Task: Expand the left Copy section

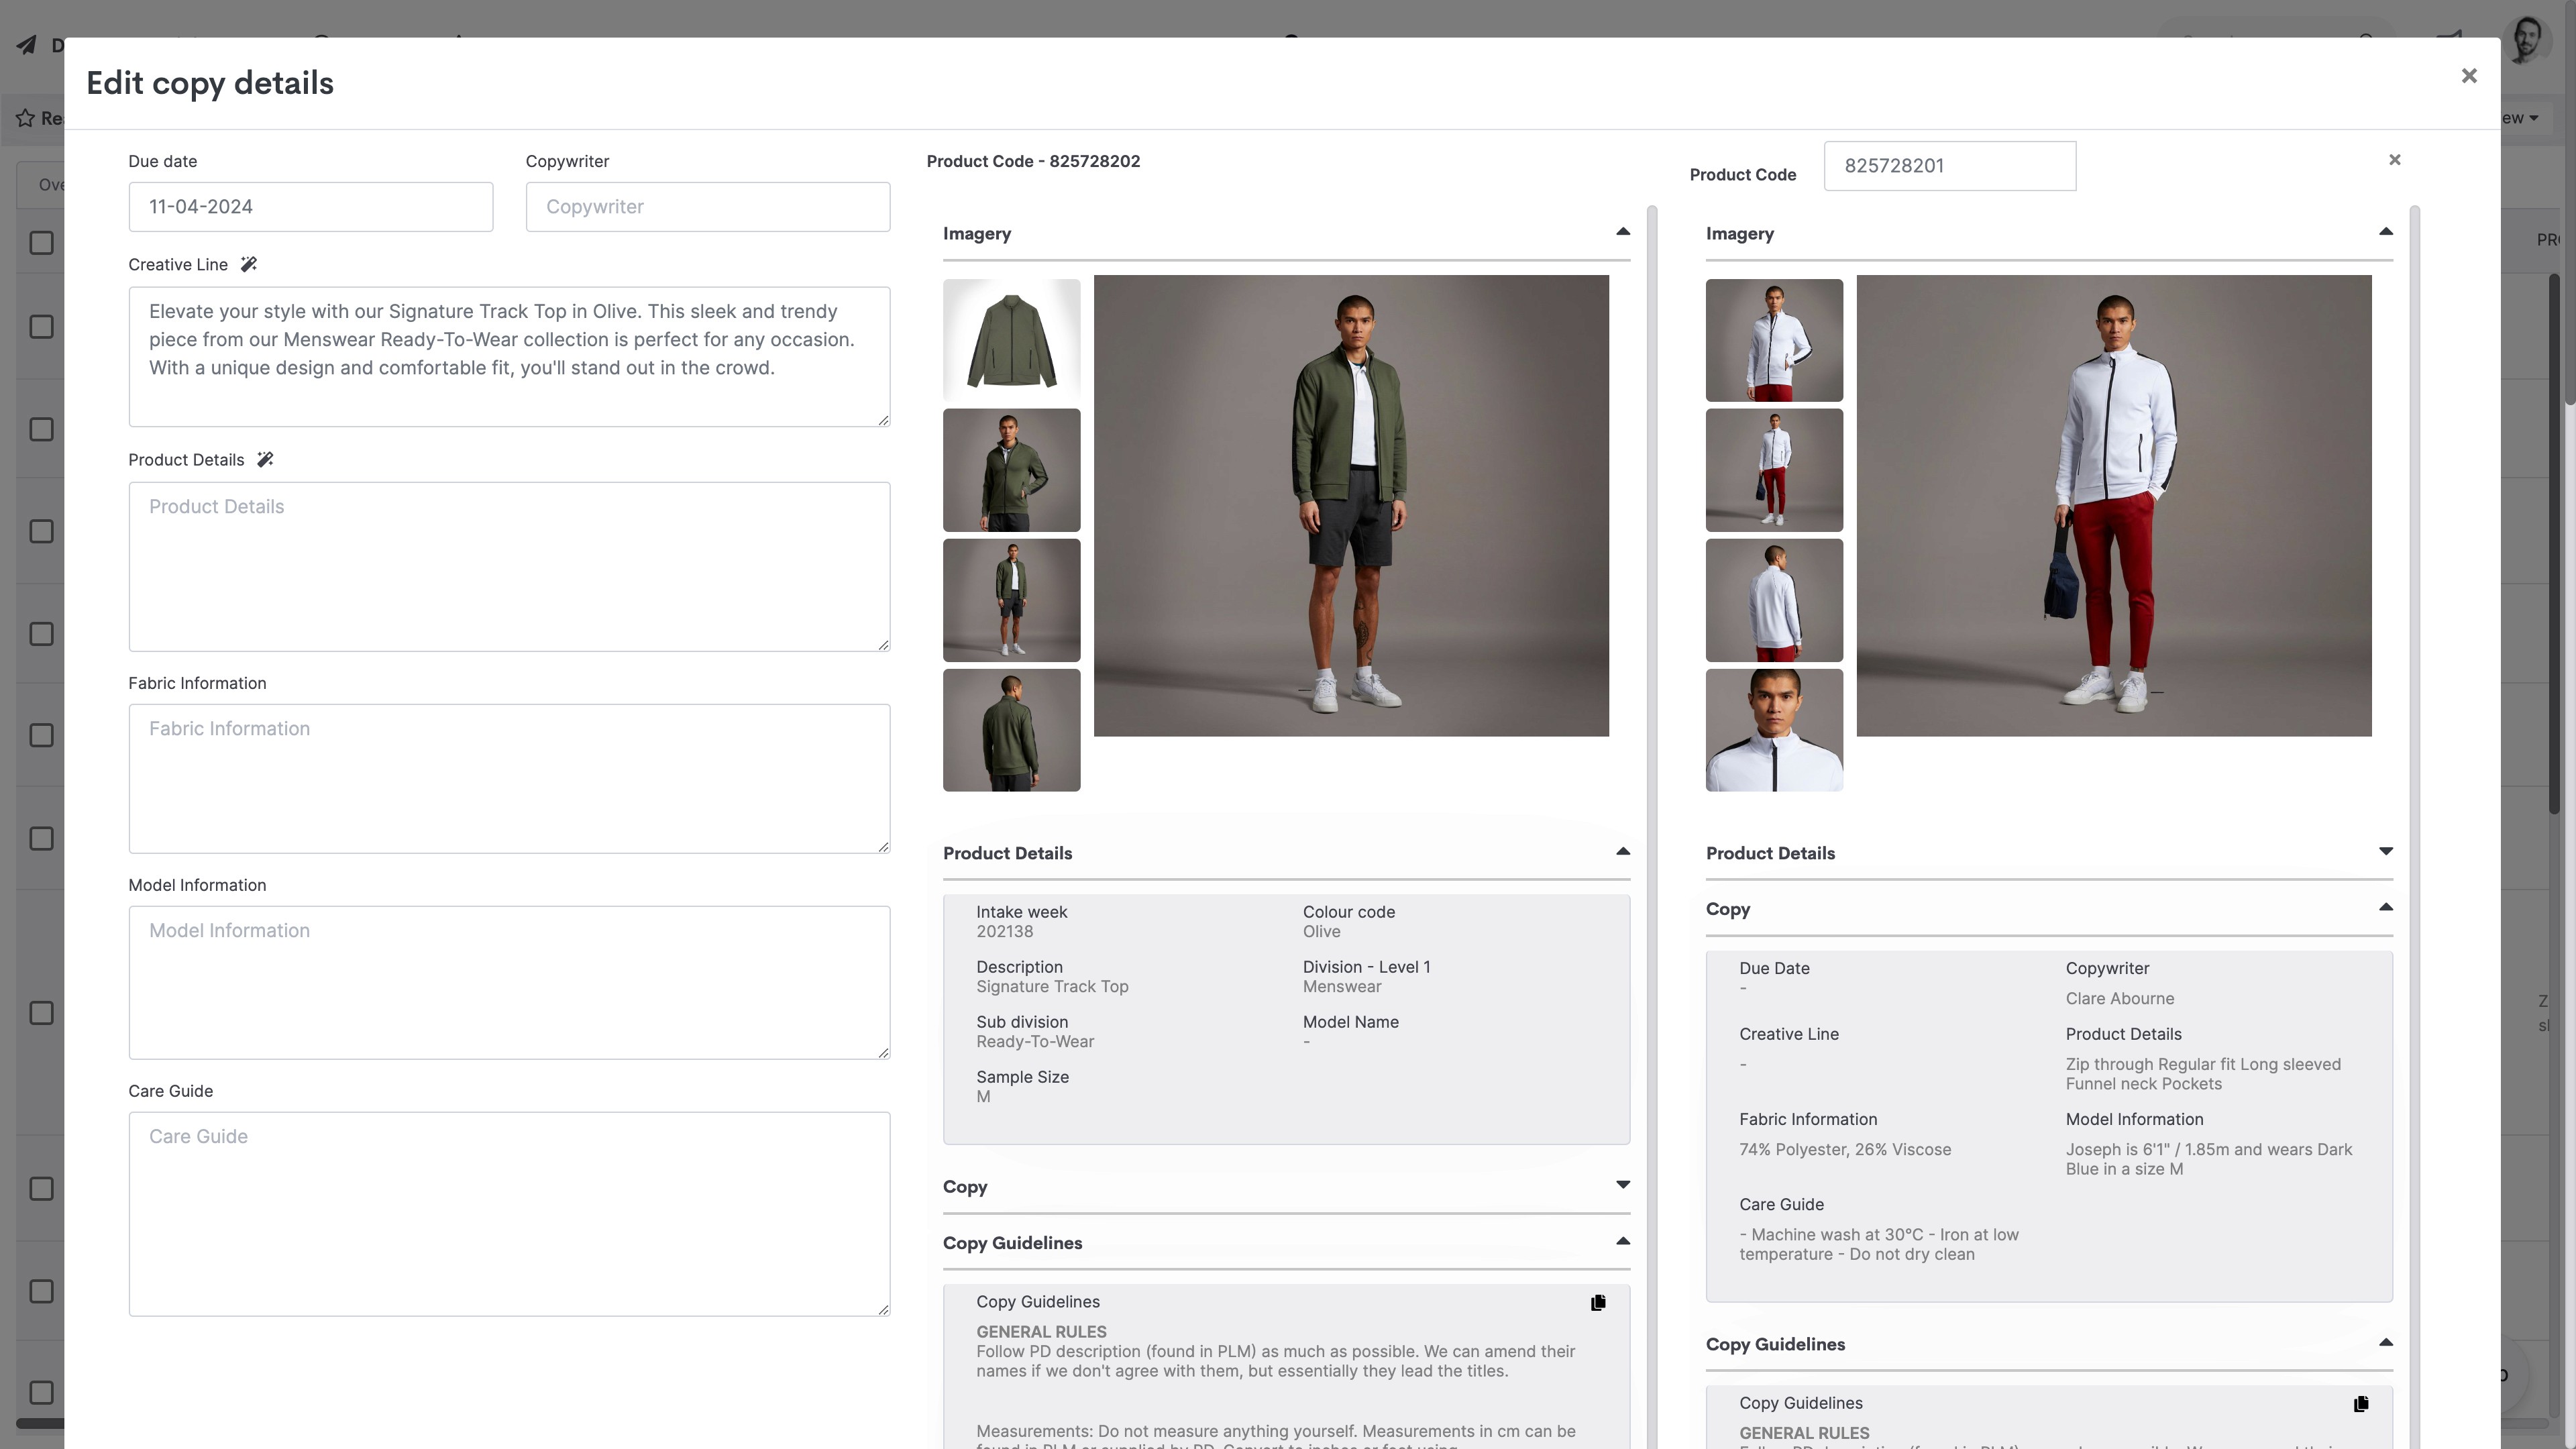Action: click(x=1622, y=1185)
